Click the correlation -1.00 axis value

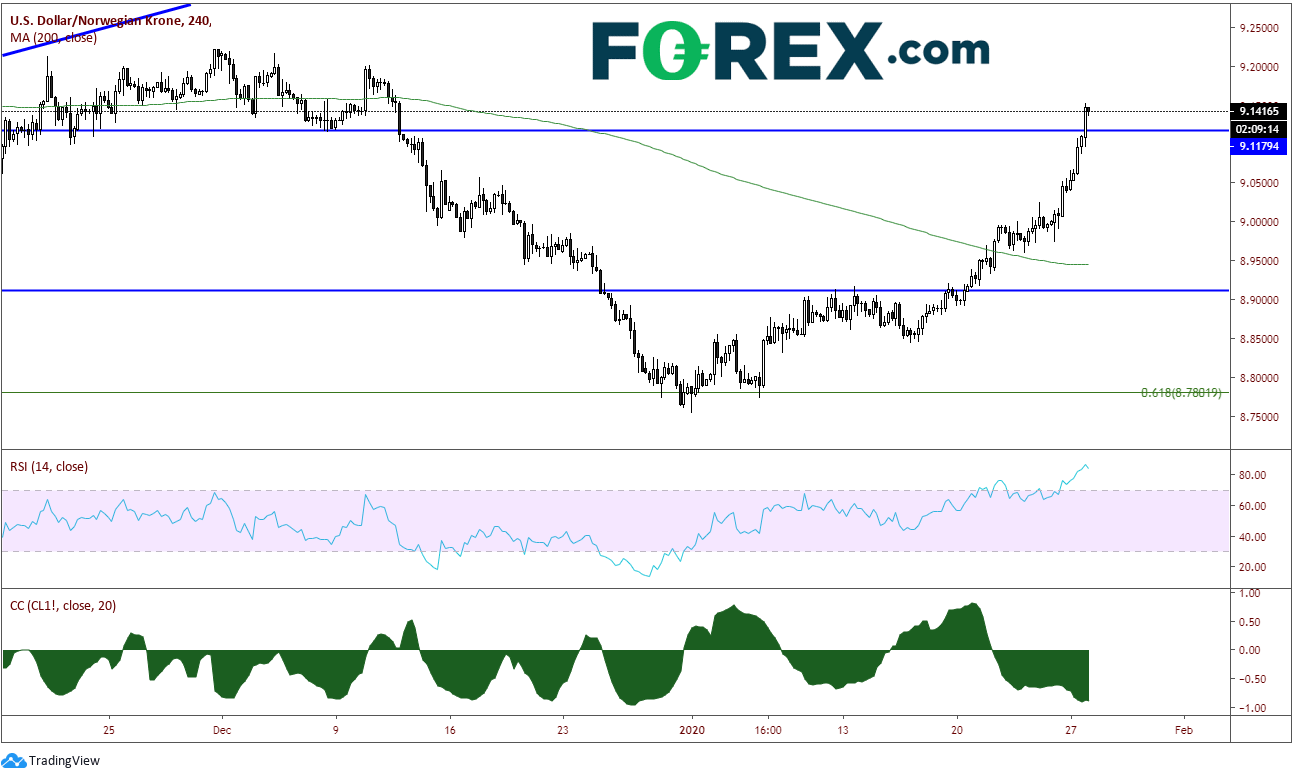1251,709
